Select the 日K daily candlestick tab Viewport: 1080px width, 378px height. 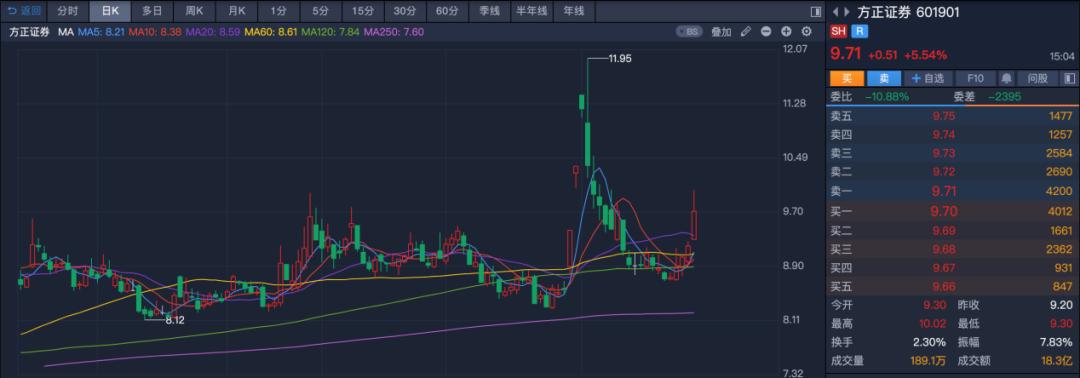point(110,11)
